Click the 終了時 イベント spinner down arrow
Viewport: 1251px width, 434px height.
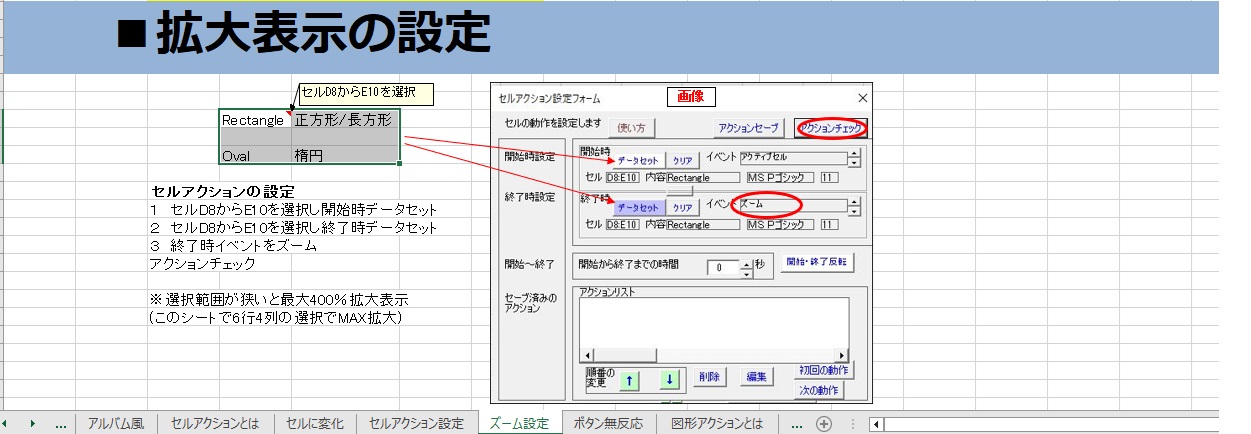pos(854,211)
